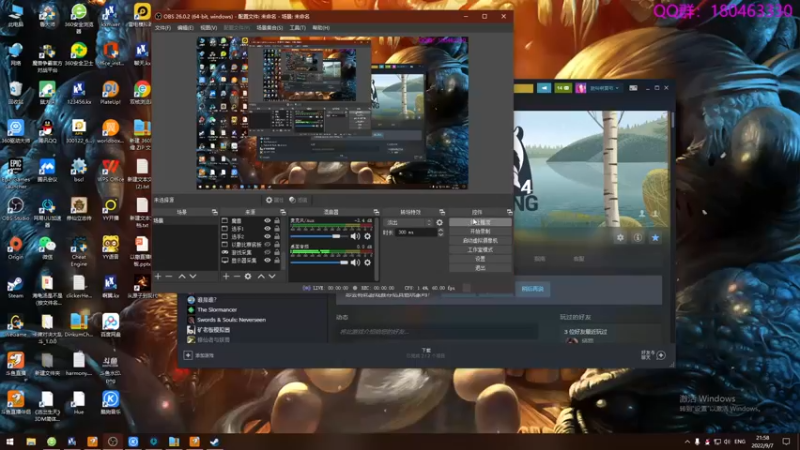Screen dimensions: 800x450
Task: Click the 退出 exit button in OBS
Action: tap(480, 268)
